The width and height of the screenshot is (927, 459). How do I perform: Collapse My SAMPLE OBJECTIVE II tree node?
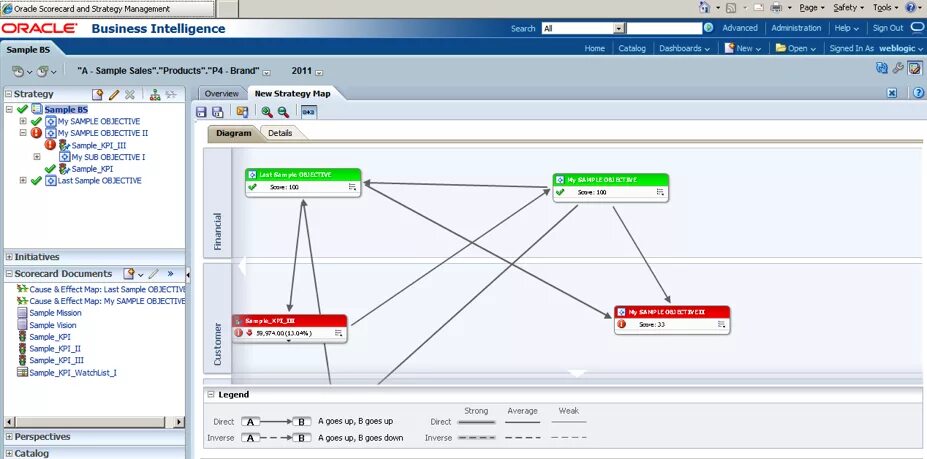coord(23,133)
